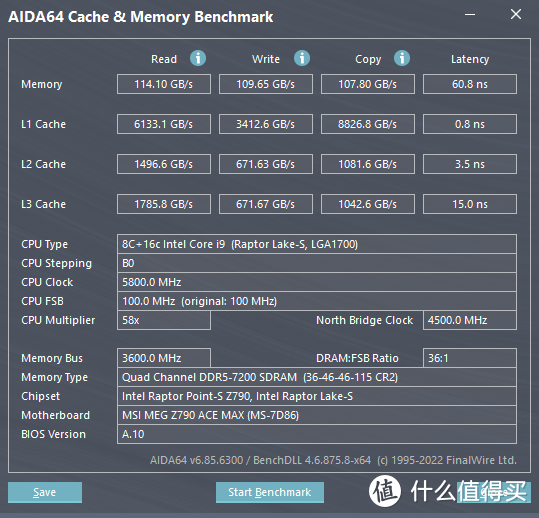539x518 pixels.
Task: Click the DRAM:FSB Ratio label
Action: [x=357, y=358]
